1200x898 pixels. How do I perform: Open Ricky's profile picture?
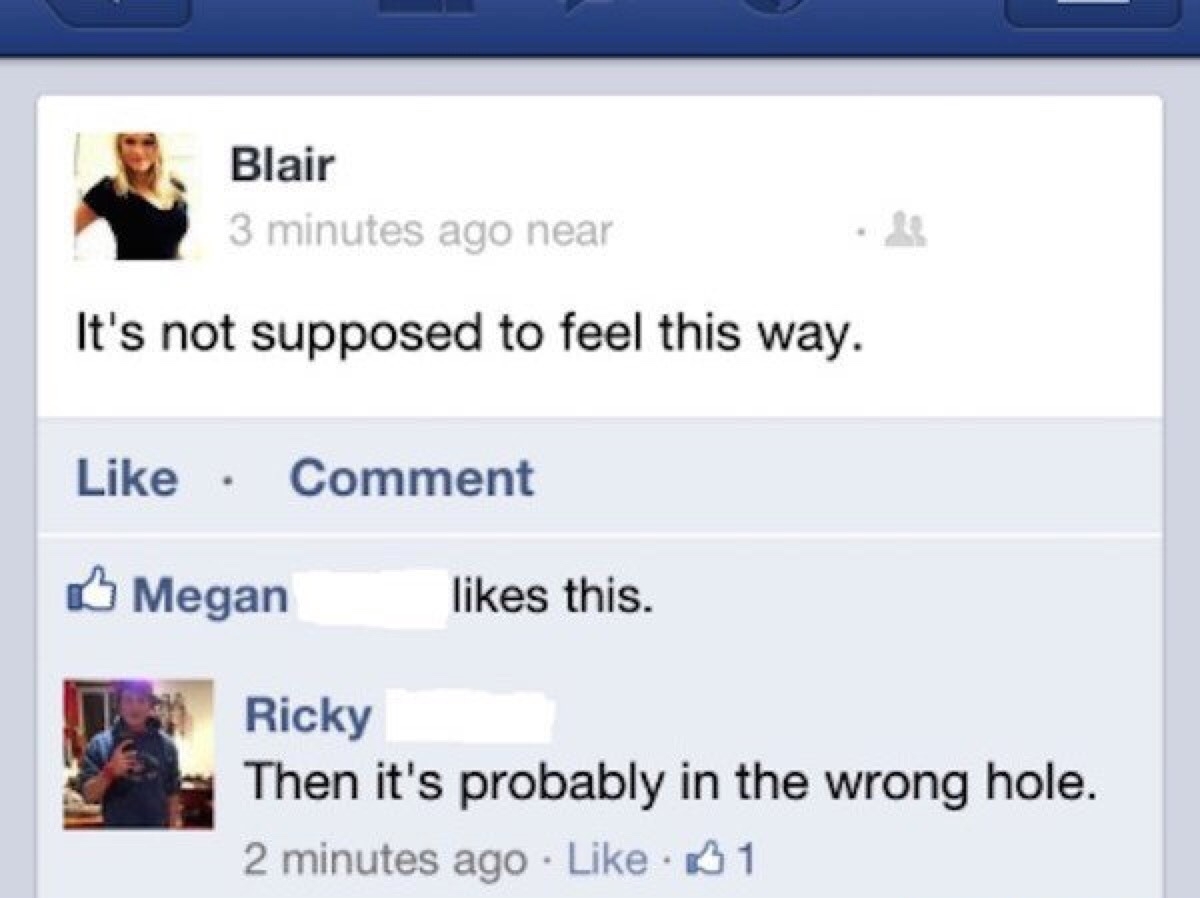pyautogui.click(x=139, y=754)
